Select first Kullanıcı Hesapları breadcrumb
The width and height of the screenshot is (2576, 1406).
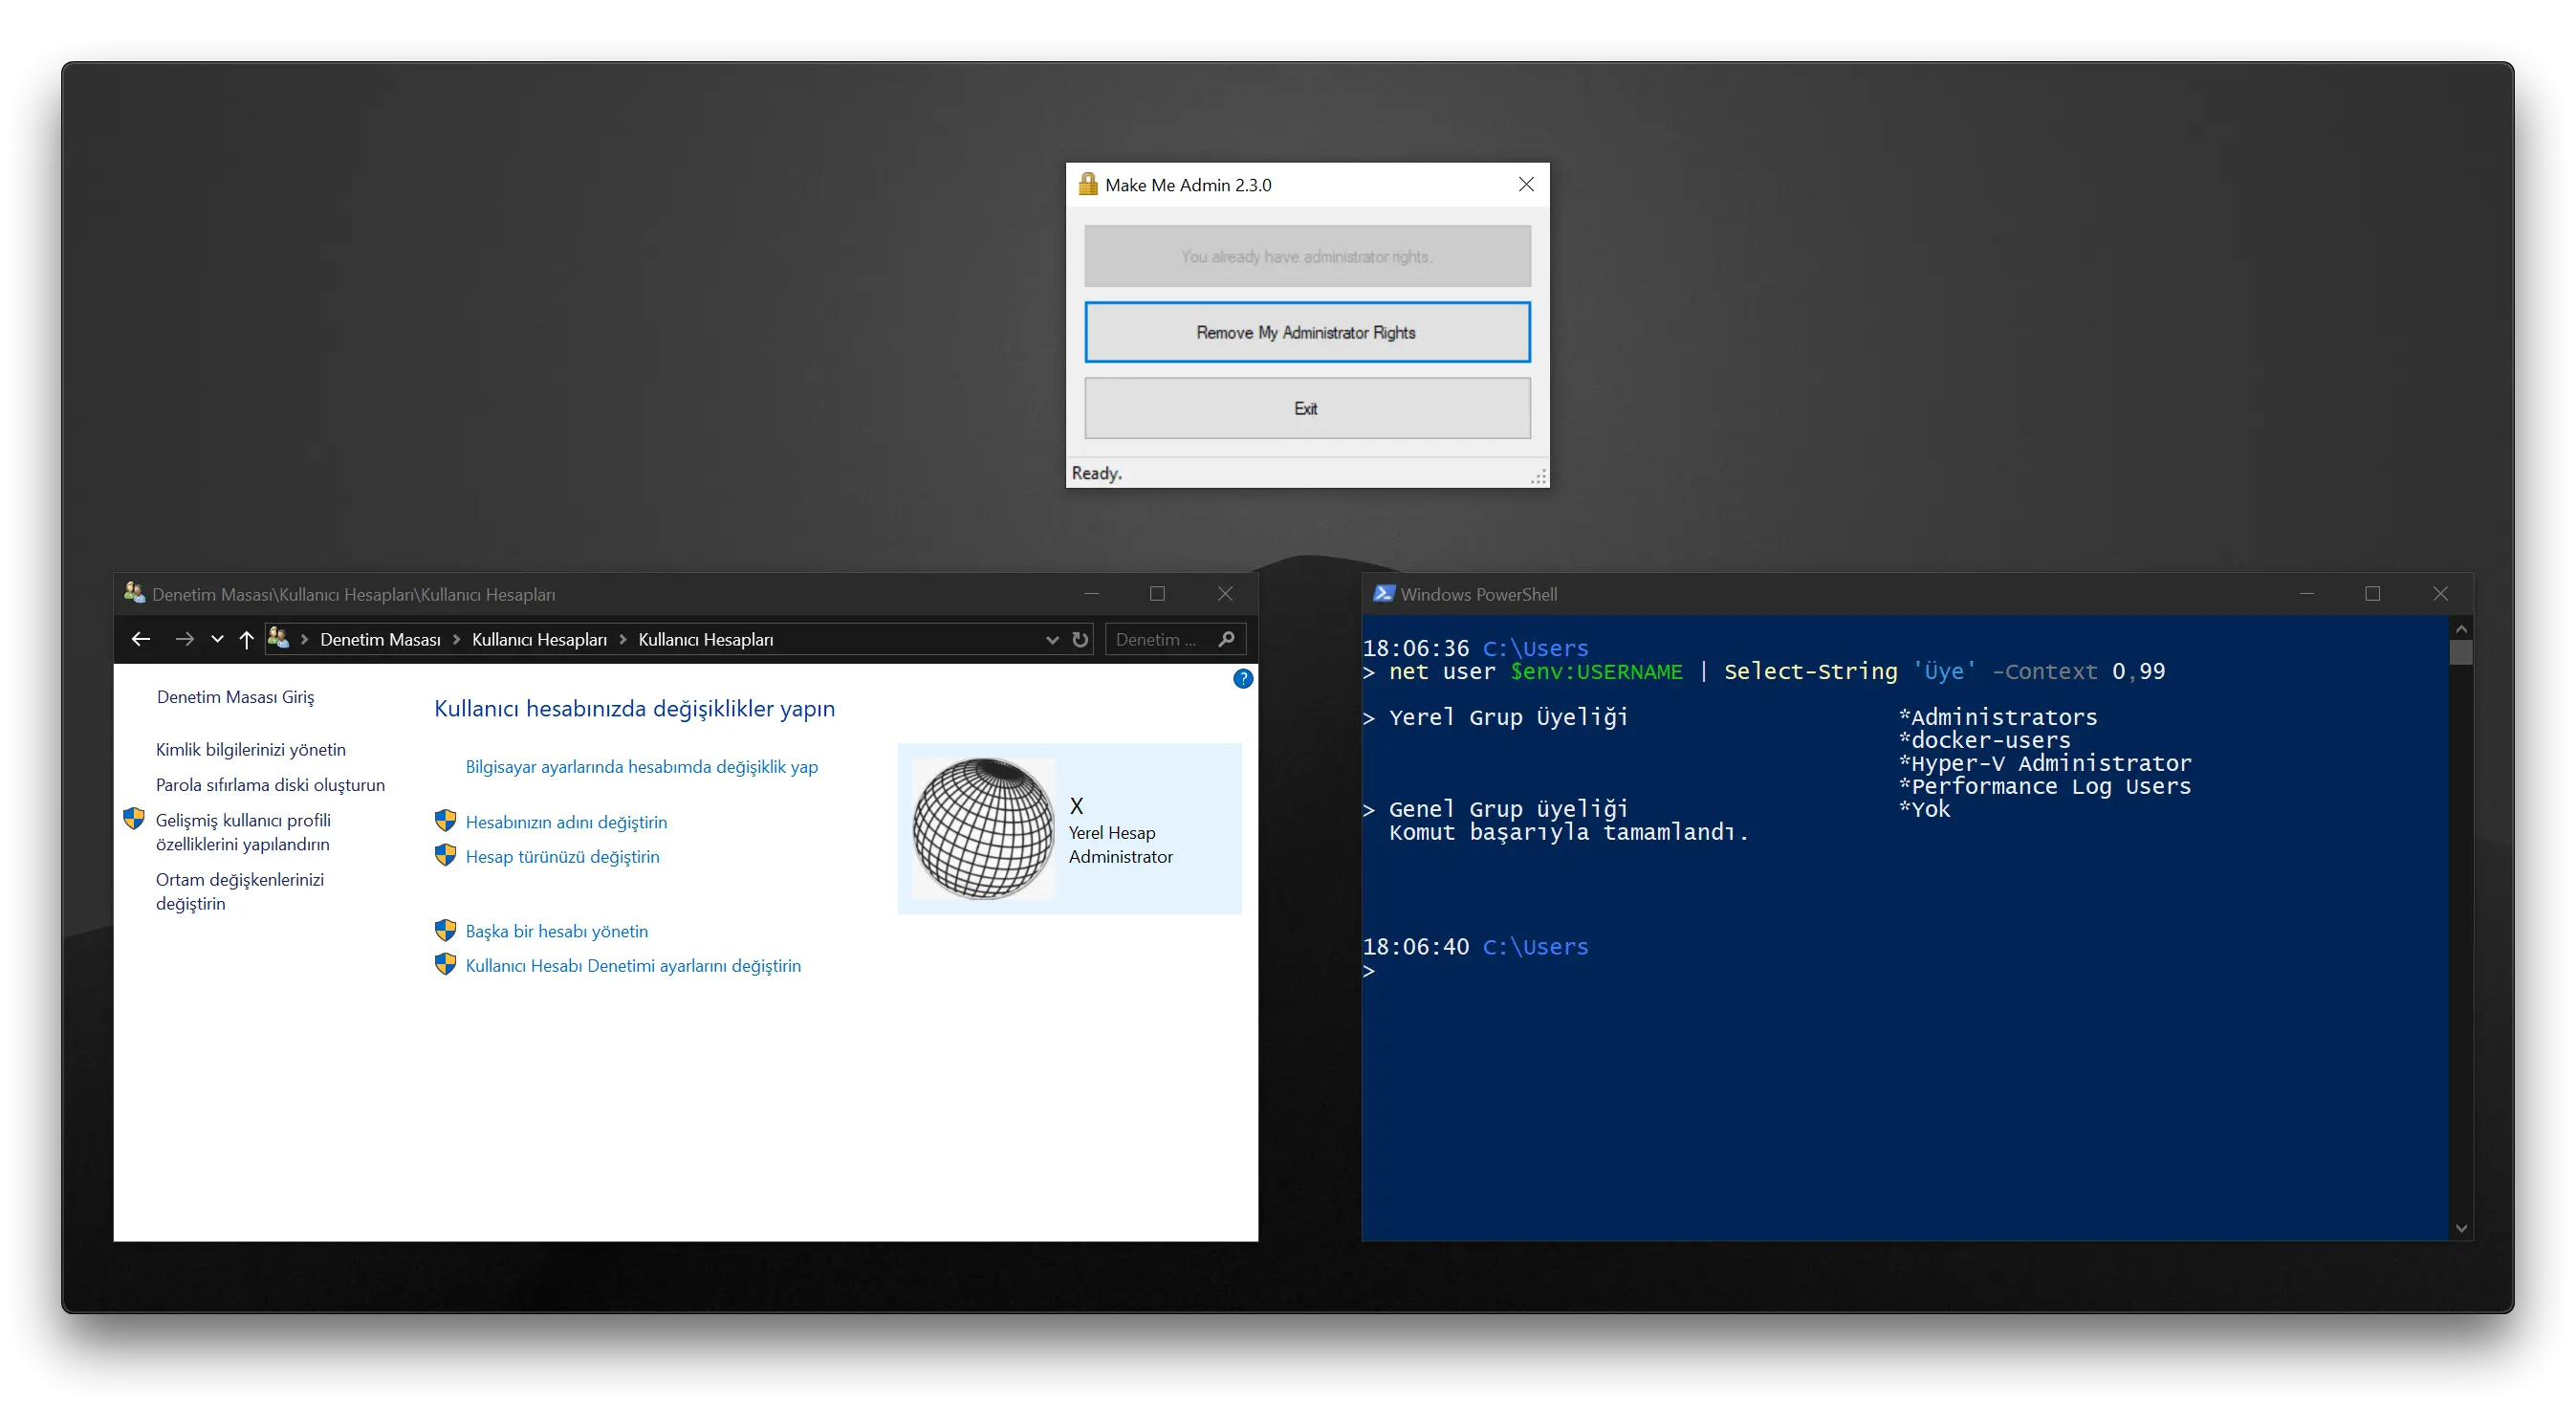pos(539,639)
